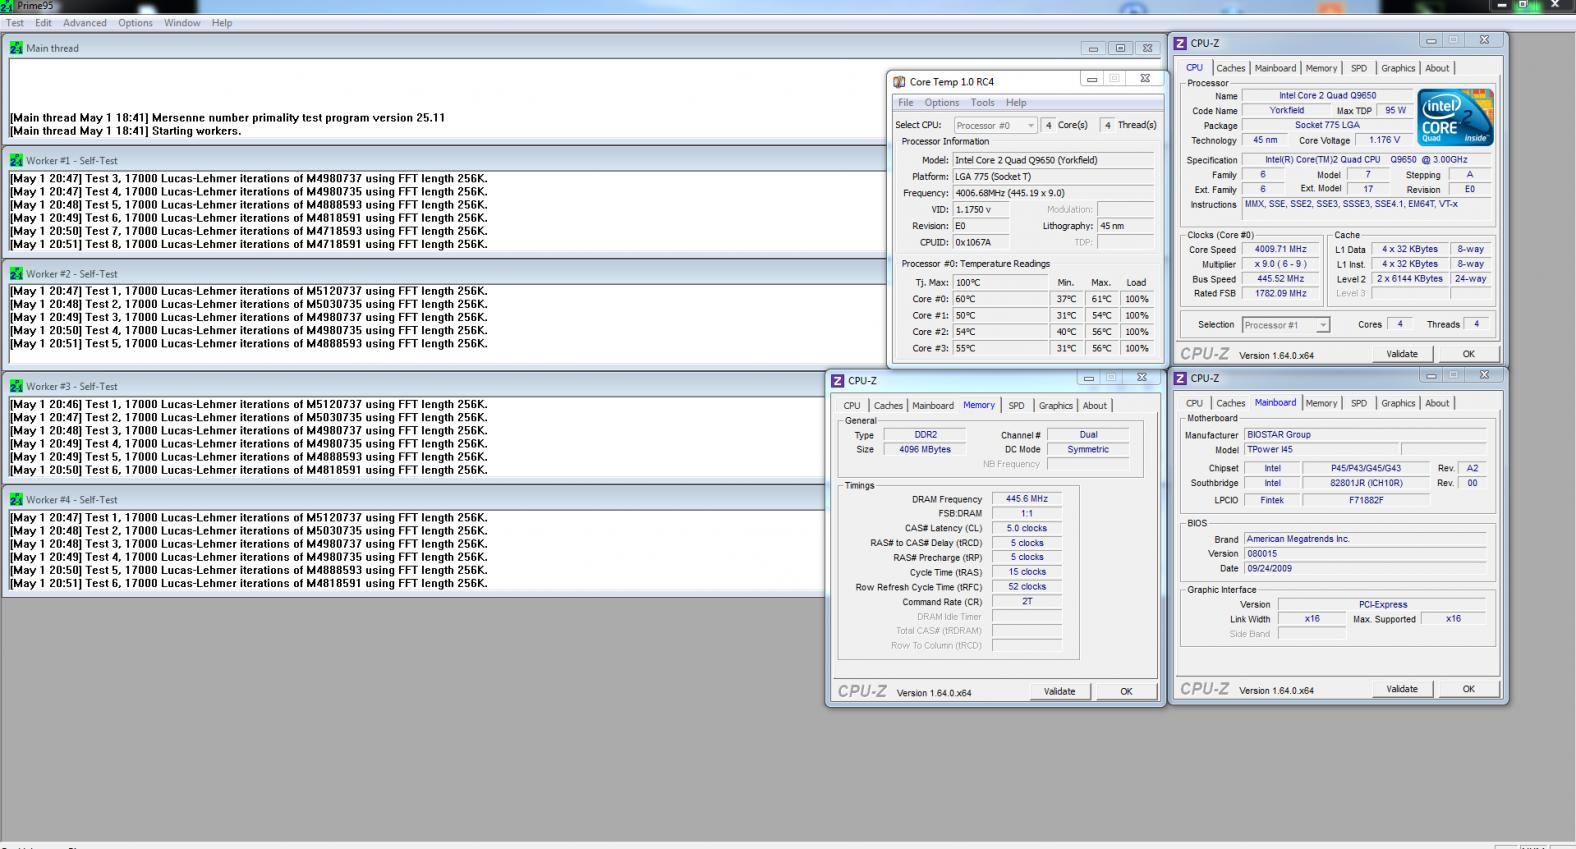Click the Worker #1 Self-Test window icon
The image size is (1576, 849).
click(16, 160)
